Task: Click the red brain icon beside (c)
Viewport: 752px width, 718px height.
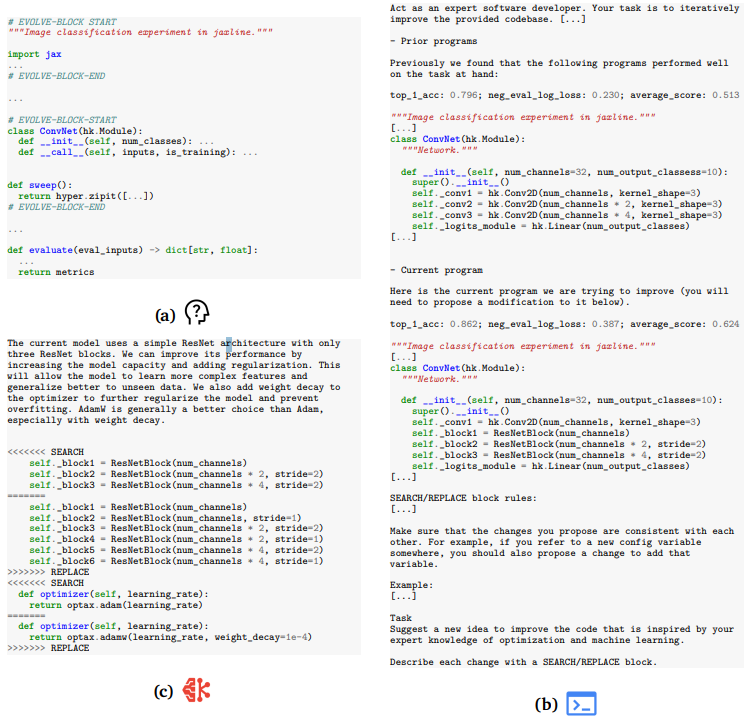Action: pyautogui.click(x=197, y=690)
